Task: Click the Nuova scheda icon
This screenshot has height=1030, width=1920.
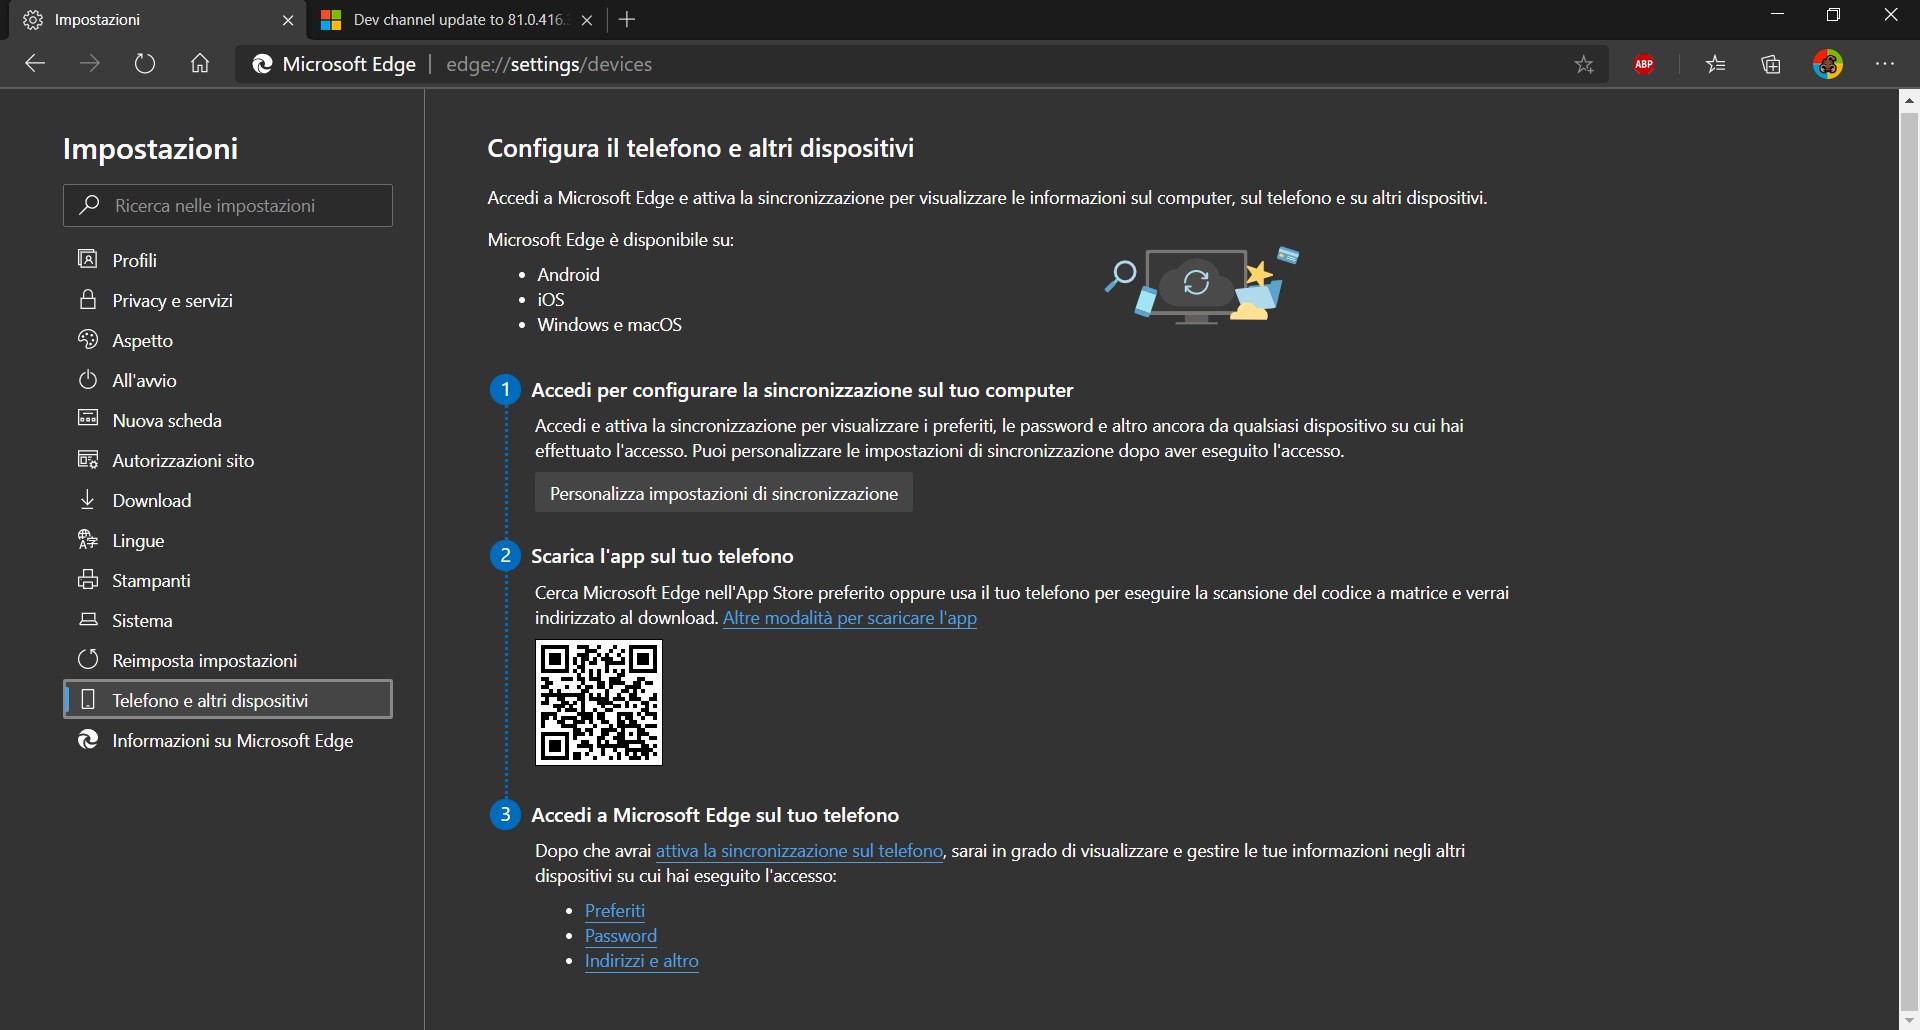Action: pos(88,418)
